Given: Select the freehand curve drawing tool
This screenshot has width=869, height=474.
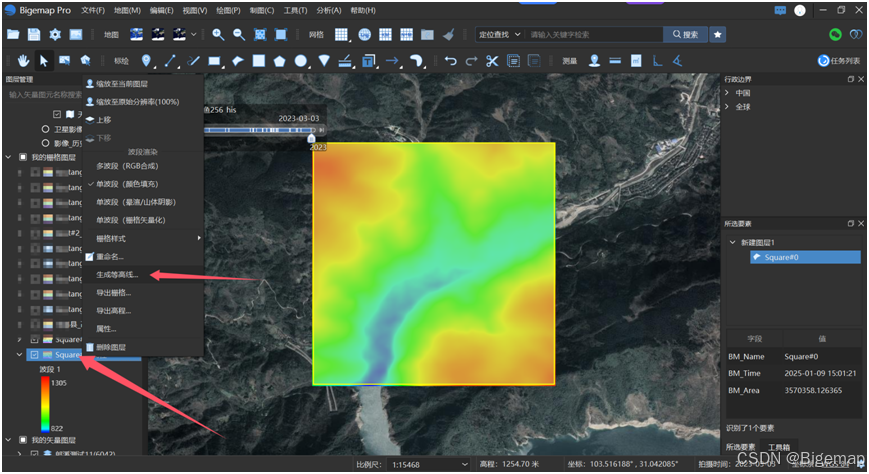Looking at the screenshot, I should tap(193, 60).
